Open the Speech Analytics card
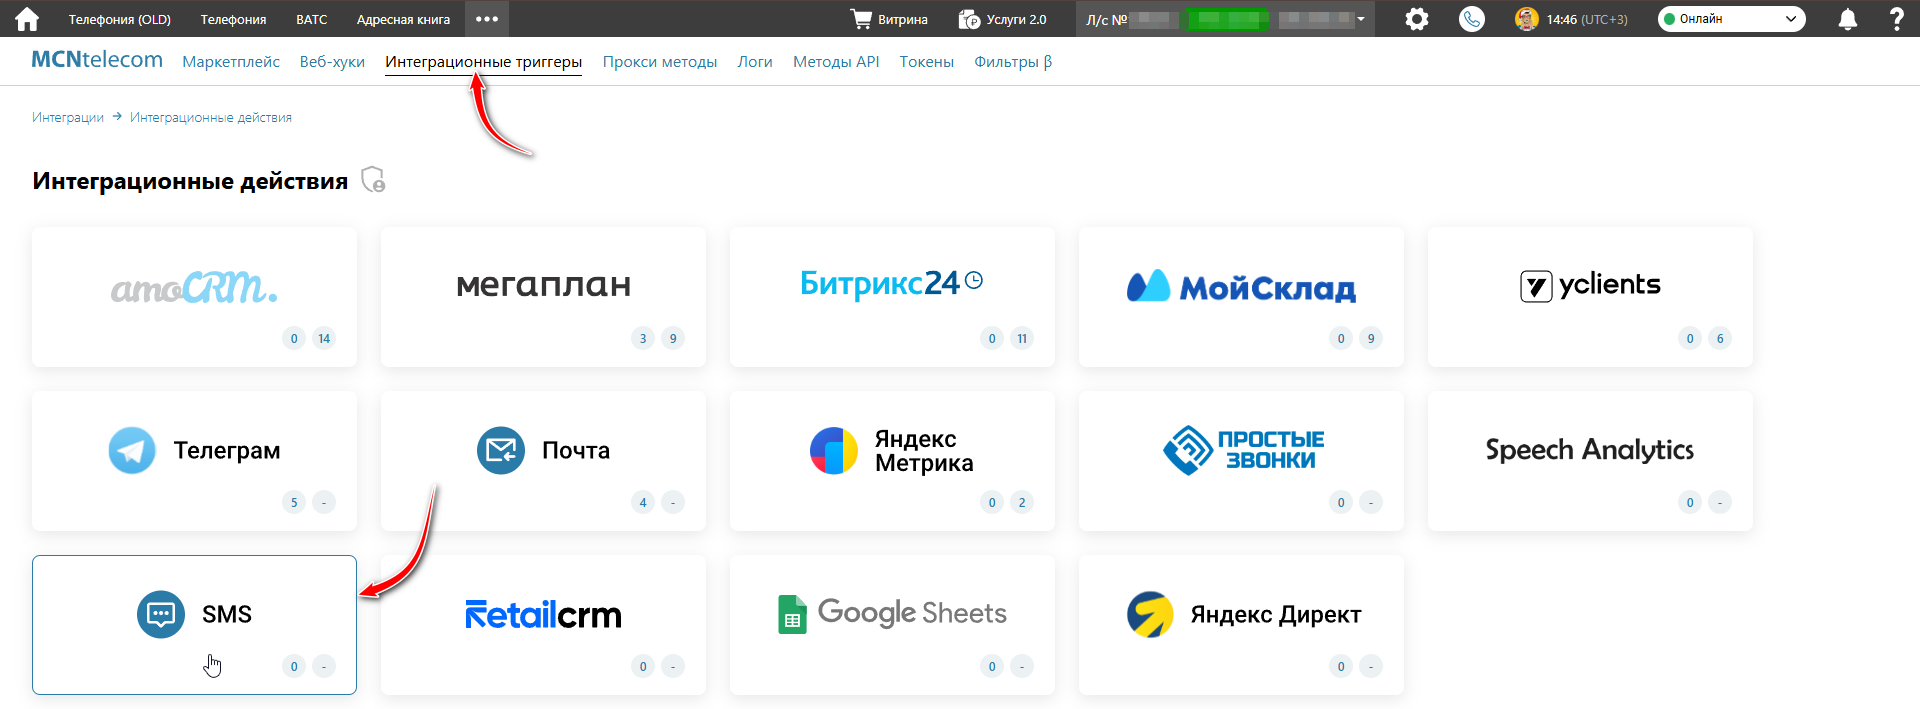This screenshot has width=1920, height=709. (1590, 461)
